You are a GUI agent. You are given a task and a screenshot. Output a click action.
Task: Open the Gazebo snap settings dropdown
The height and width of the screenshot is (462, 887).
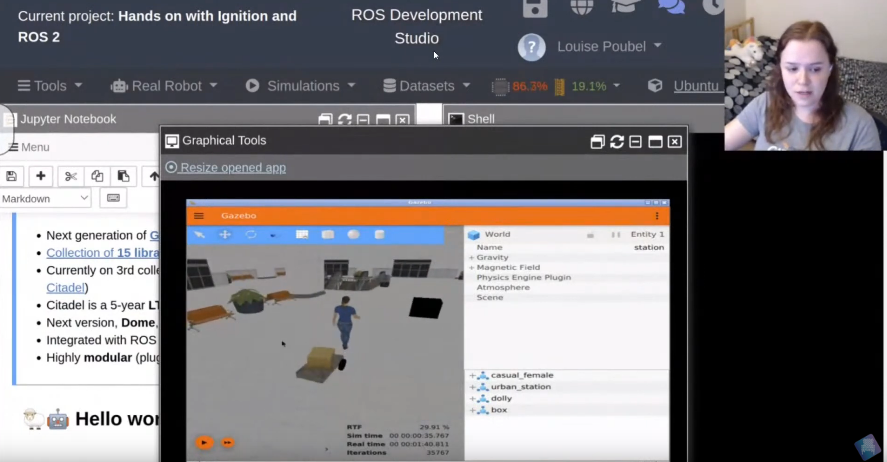tap(273, 235)
